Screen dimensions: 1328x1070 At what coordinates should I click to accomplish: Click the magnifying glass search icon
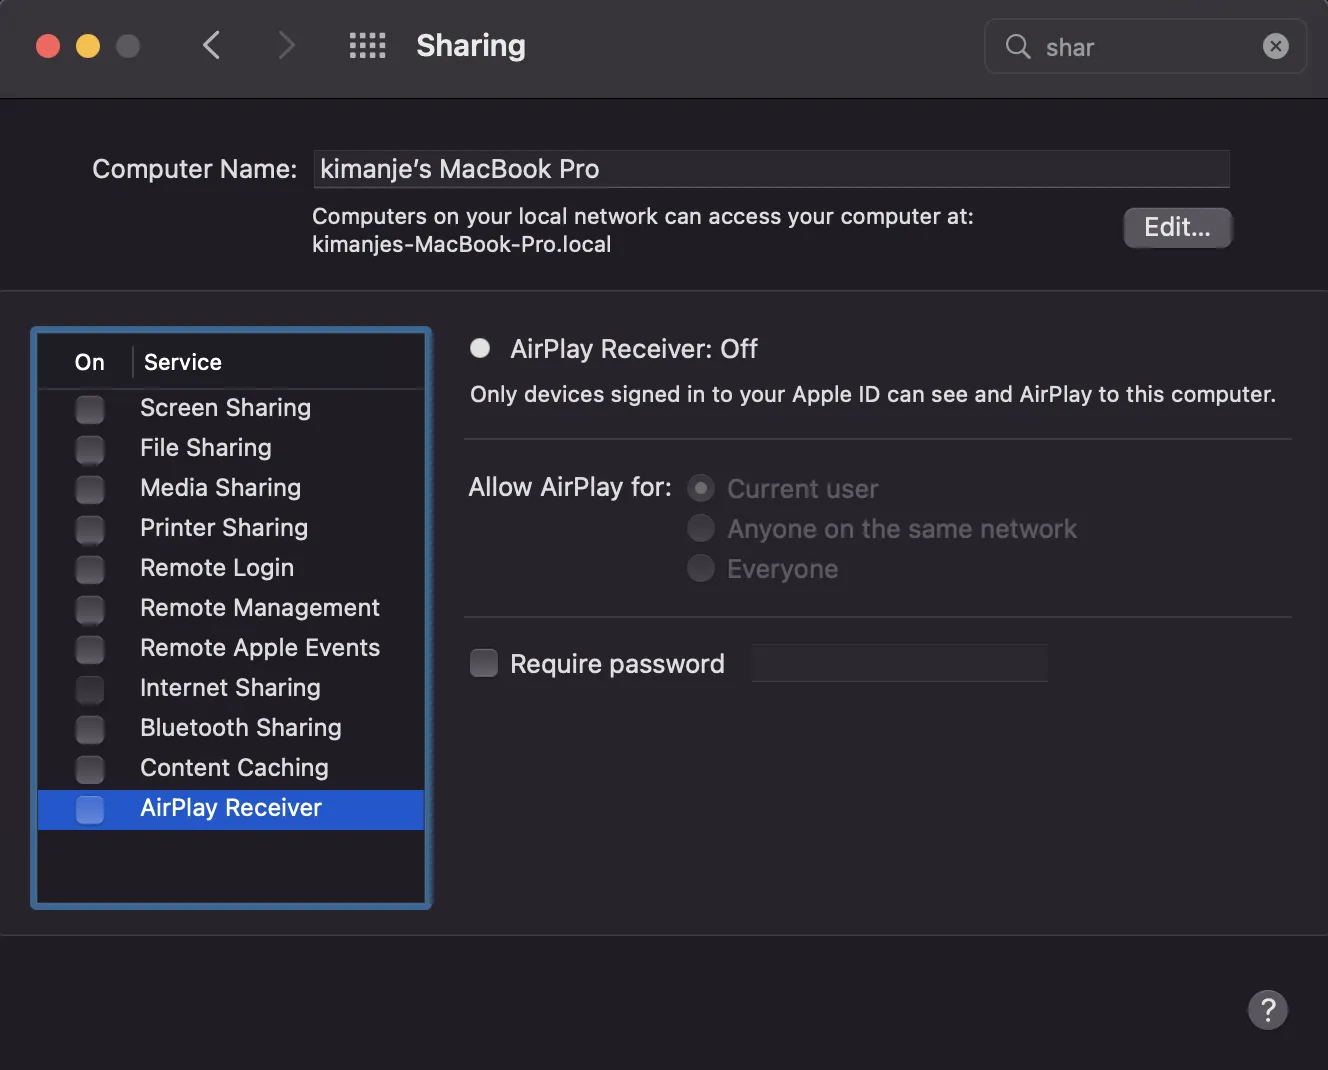click(1018, 46)
